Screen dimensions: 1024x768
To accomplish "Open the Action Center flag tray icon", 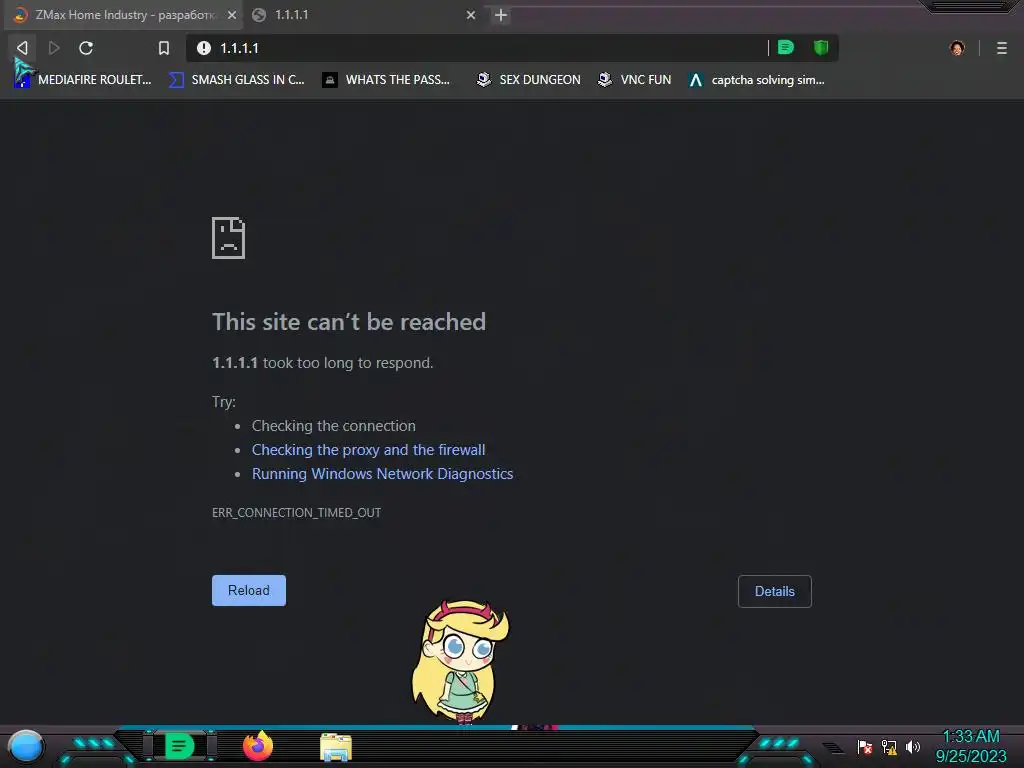I will click(x=865, y=746).
